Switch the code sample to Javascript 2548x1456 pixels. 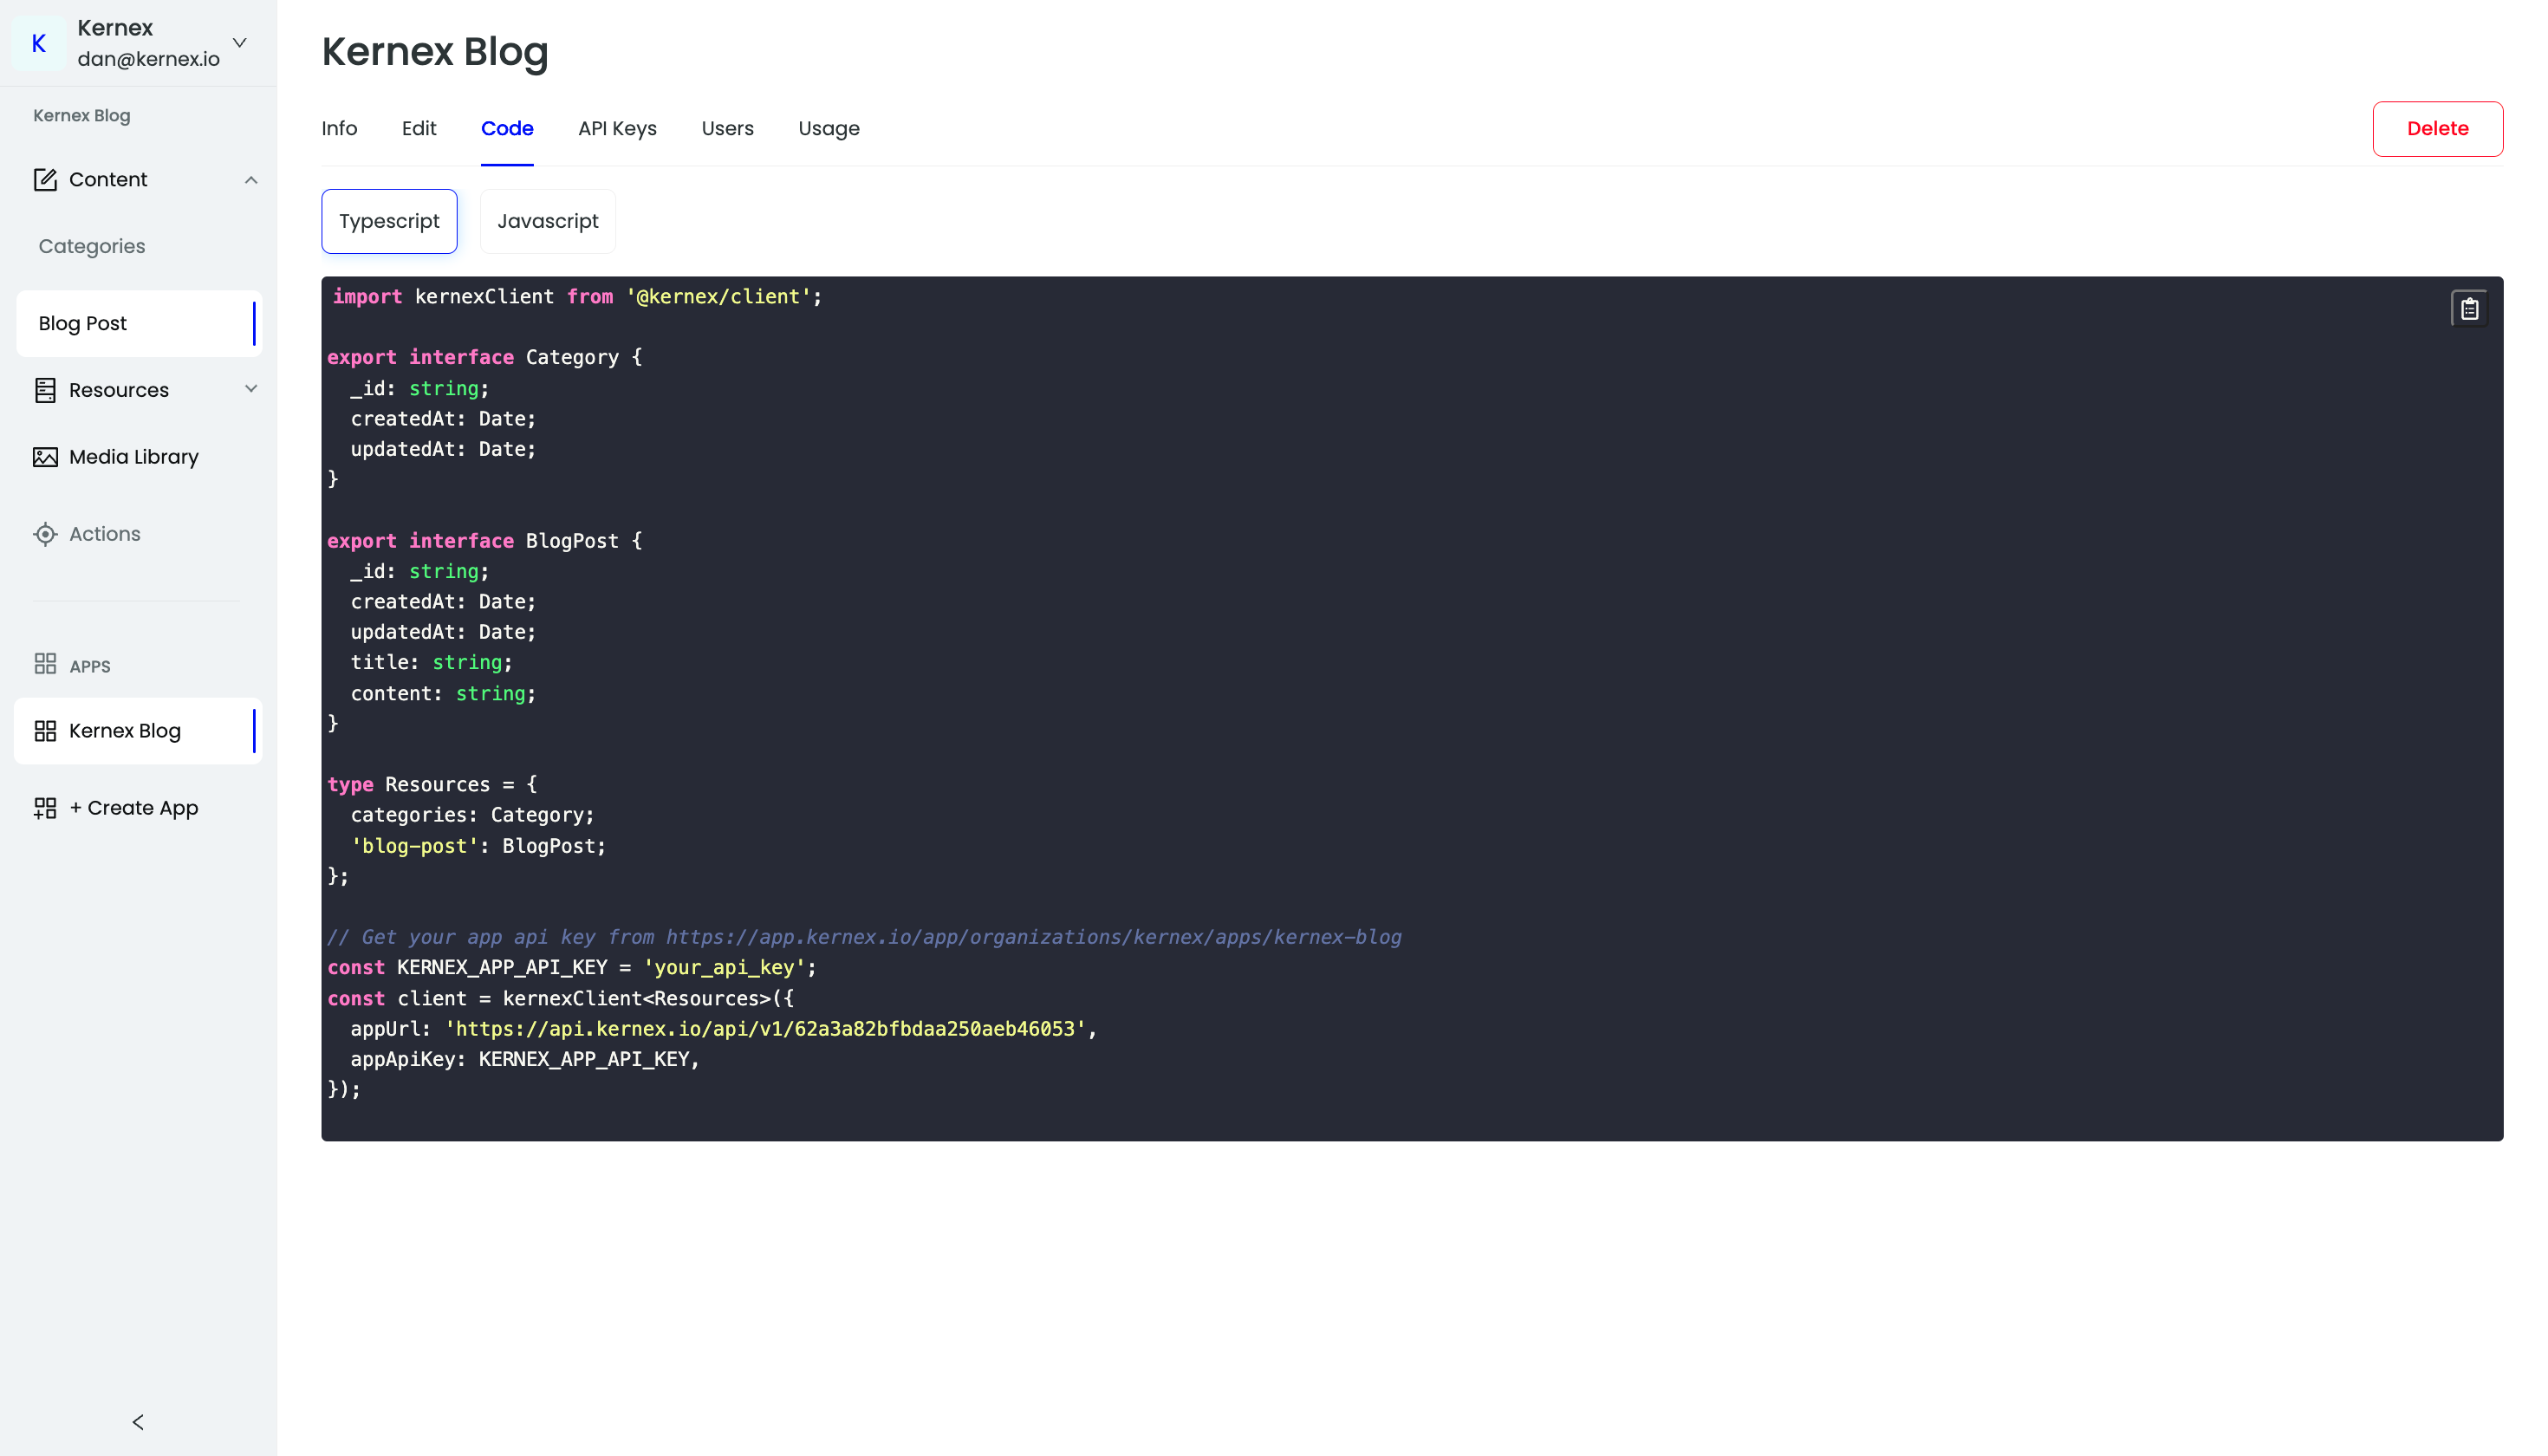pos(547,221)
